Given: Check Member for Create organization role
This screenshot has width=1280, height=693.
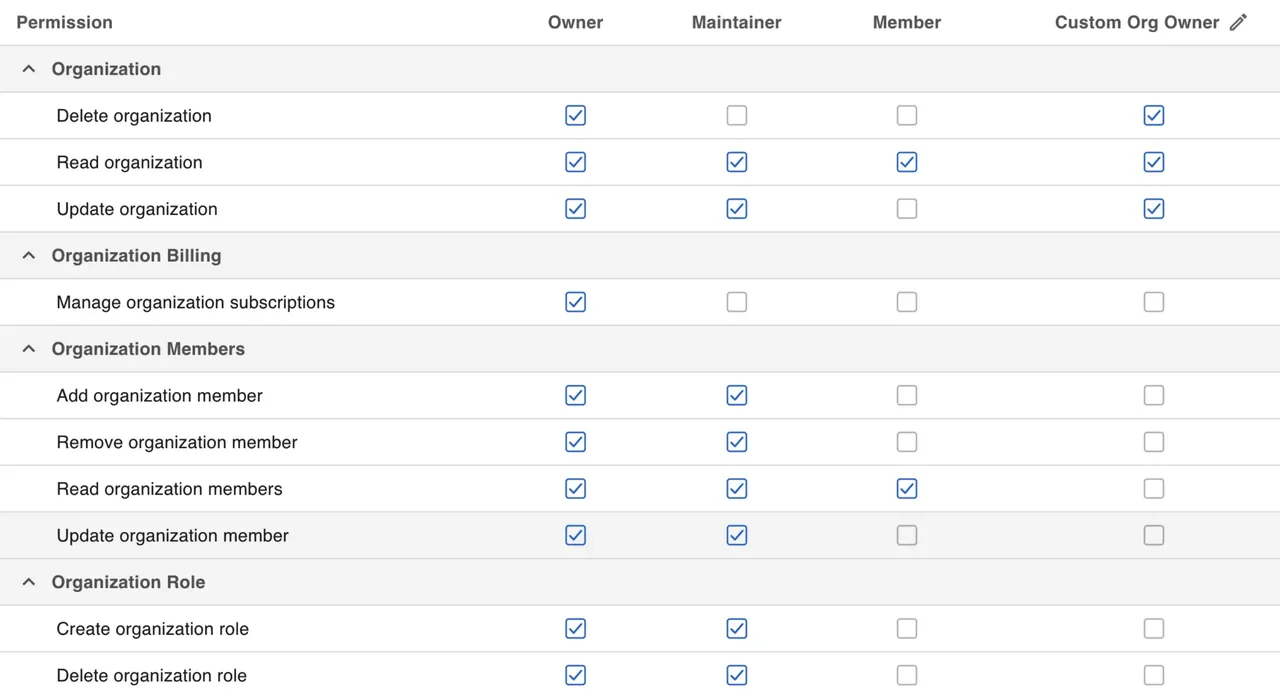Looking at the screenshot, I should pos(907,629).
